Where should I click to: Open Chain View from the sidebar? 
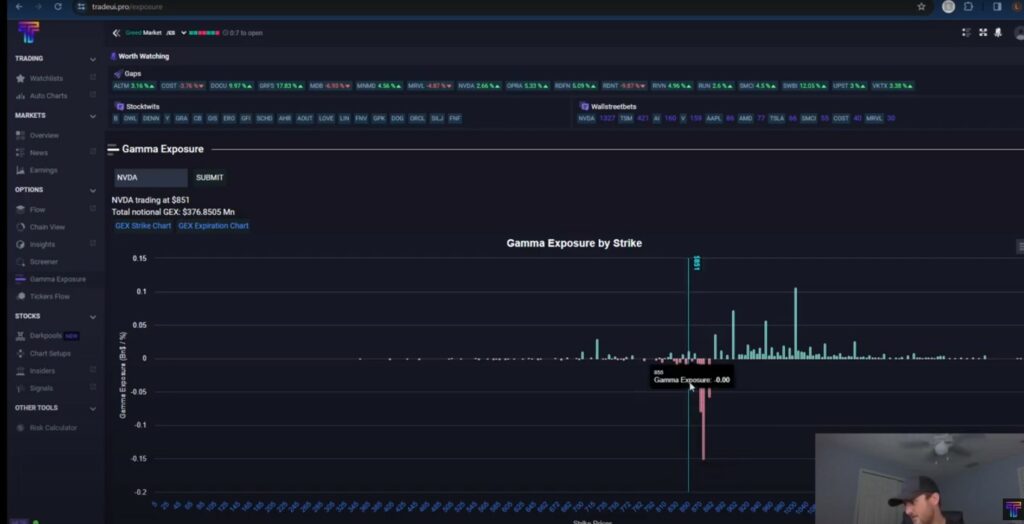(x=47, y=227)
